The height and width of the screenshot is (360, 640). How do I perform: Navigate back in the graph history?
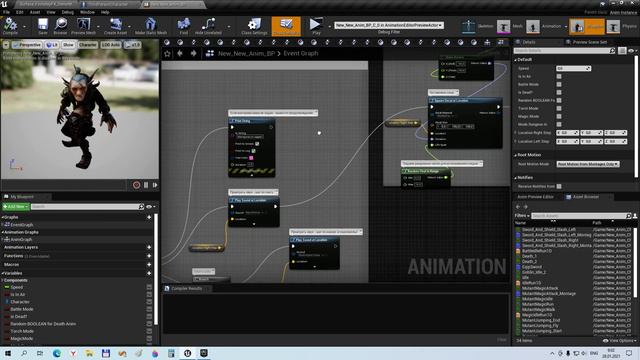click(x=180, y=53)
